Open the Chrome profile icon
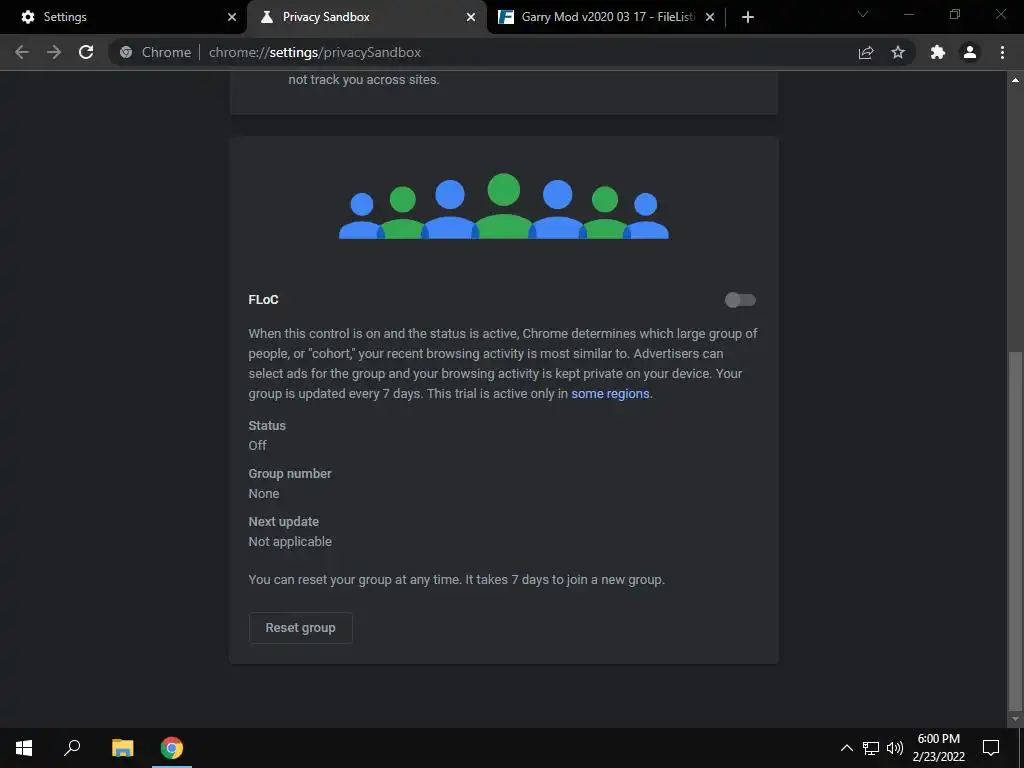The height and width of the screenshot is (768, 1024). click(x=970, y=52)
